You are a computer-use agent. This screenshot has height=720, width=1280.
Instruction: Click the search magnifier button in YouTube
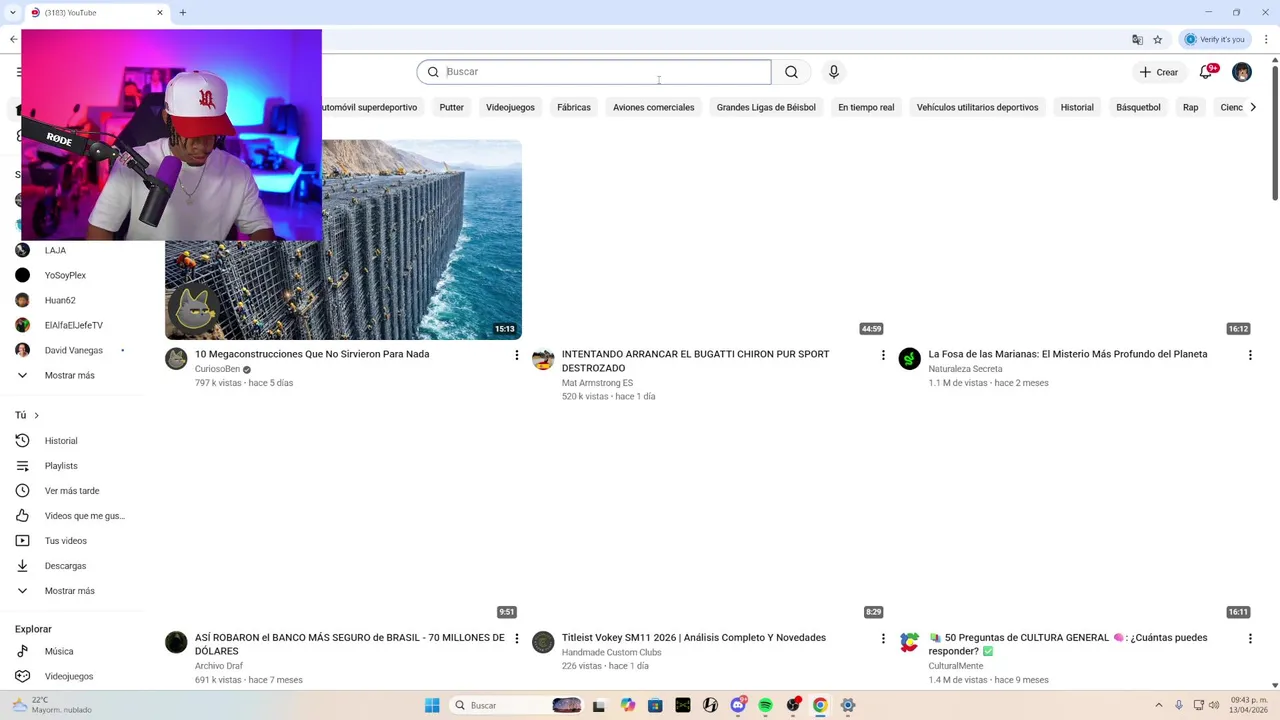[791, 72]
